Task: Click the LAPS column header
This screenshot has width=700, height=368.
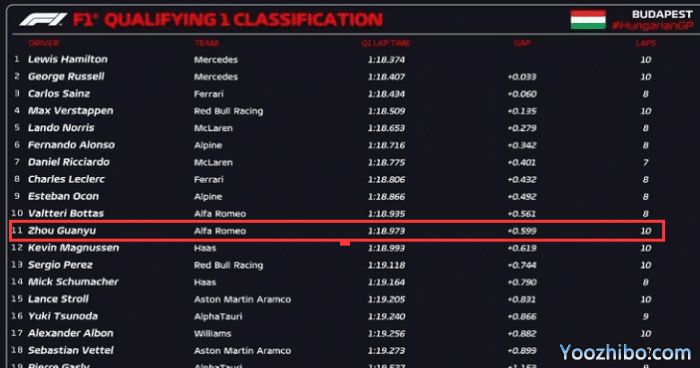Action: coord(646,43)
